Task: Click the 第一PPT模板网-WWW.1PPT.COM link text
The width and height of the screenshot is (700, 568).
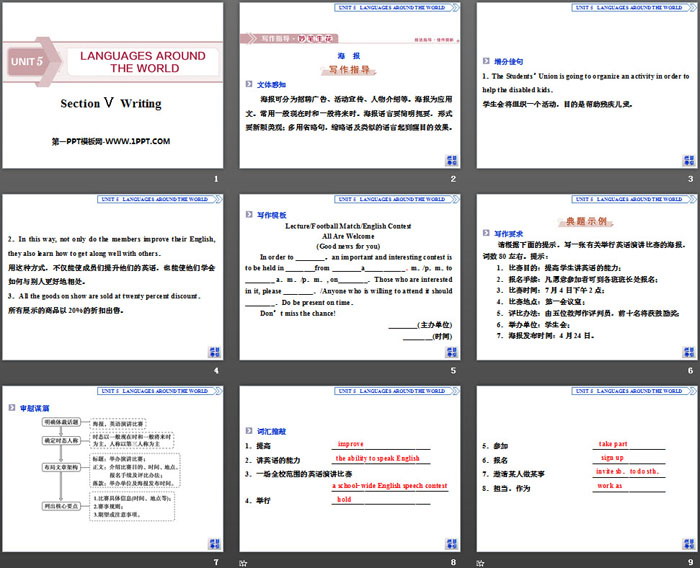Action: coord(111,142)
